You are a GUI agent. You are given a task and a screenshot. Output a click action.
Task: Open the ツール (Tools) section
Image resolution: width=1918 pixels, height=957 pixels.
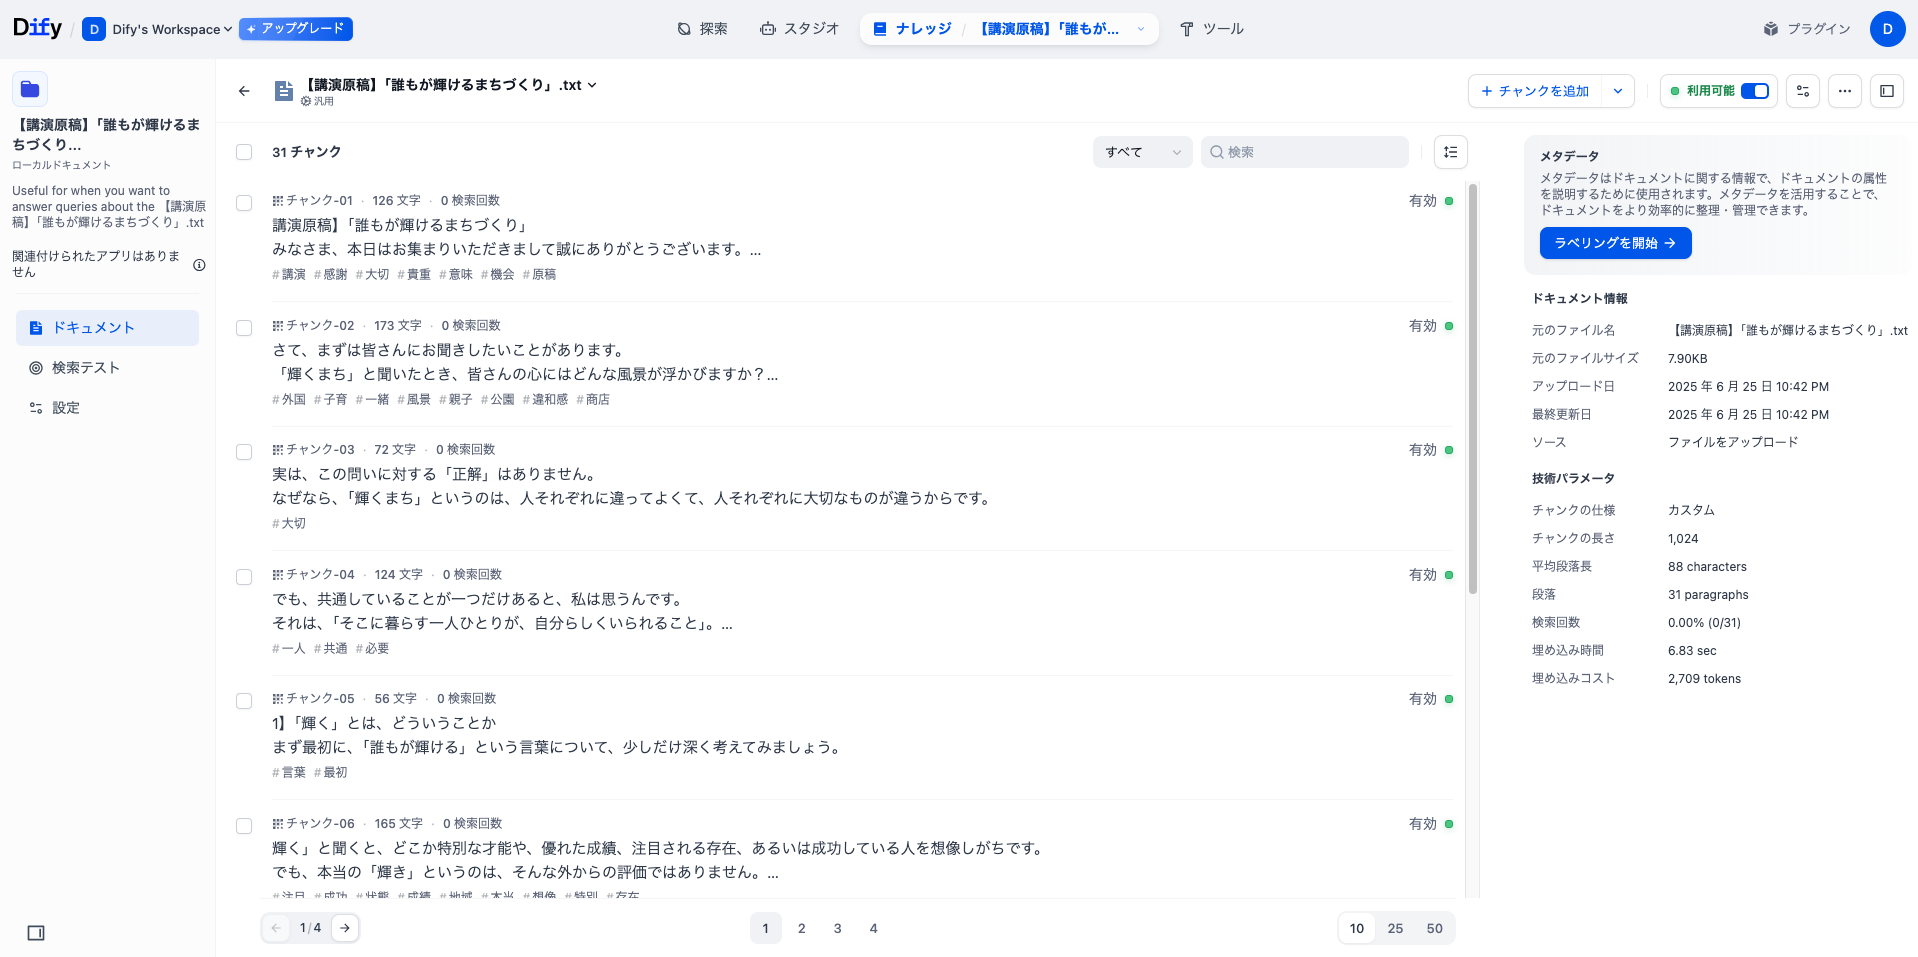(x=1212, y=28)
